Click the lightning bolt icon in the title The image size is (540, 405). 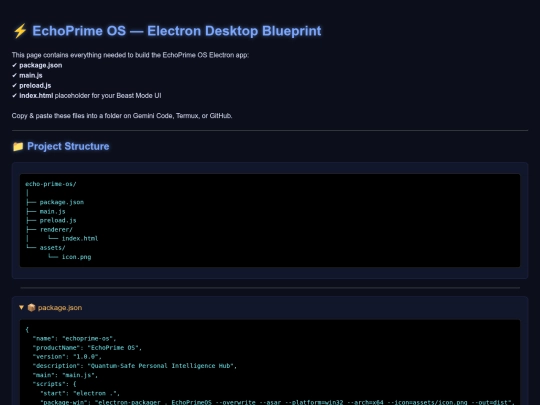tap(20, 31)
